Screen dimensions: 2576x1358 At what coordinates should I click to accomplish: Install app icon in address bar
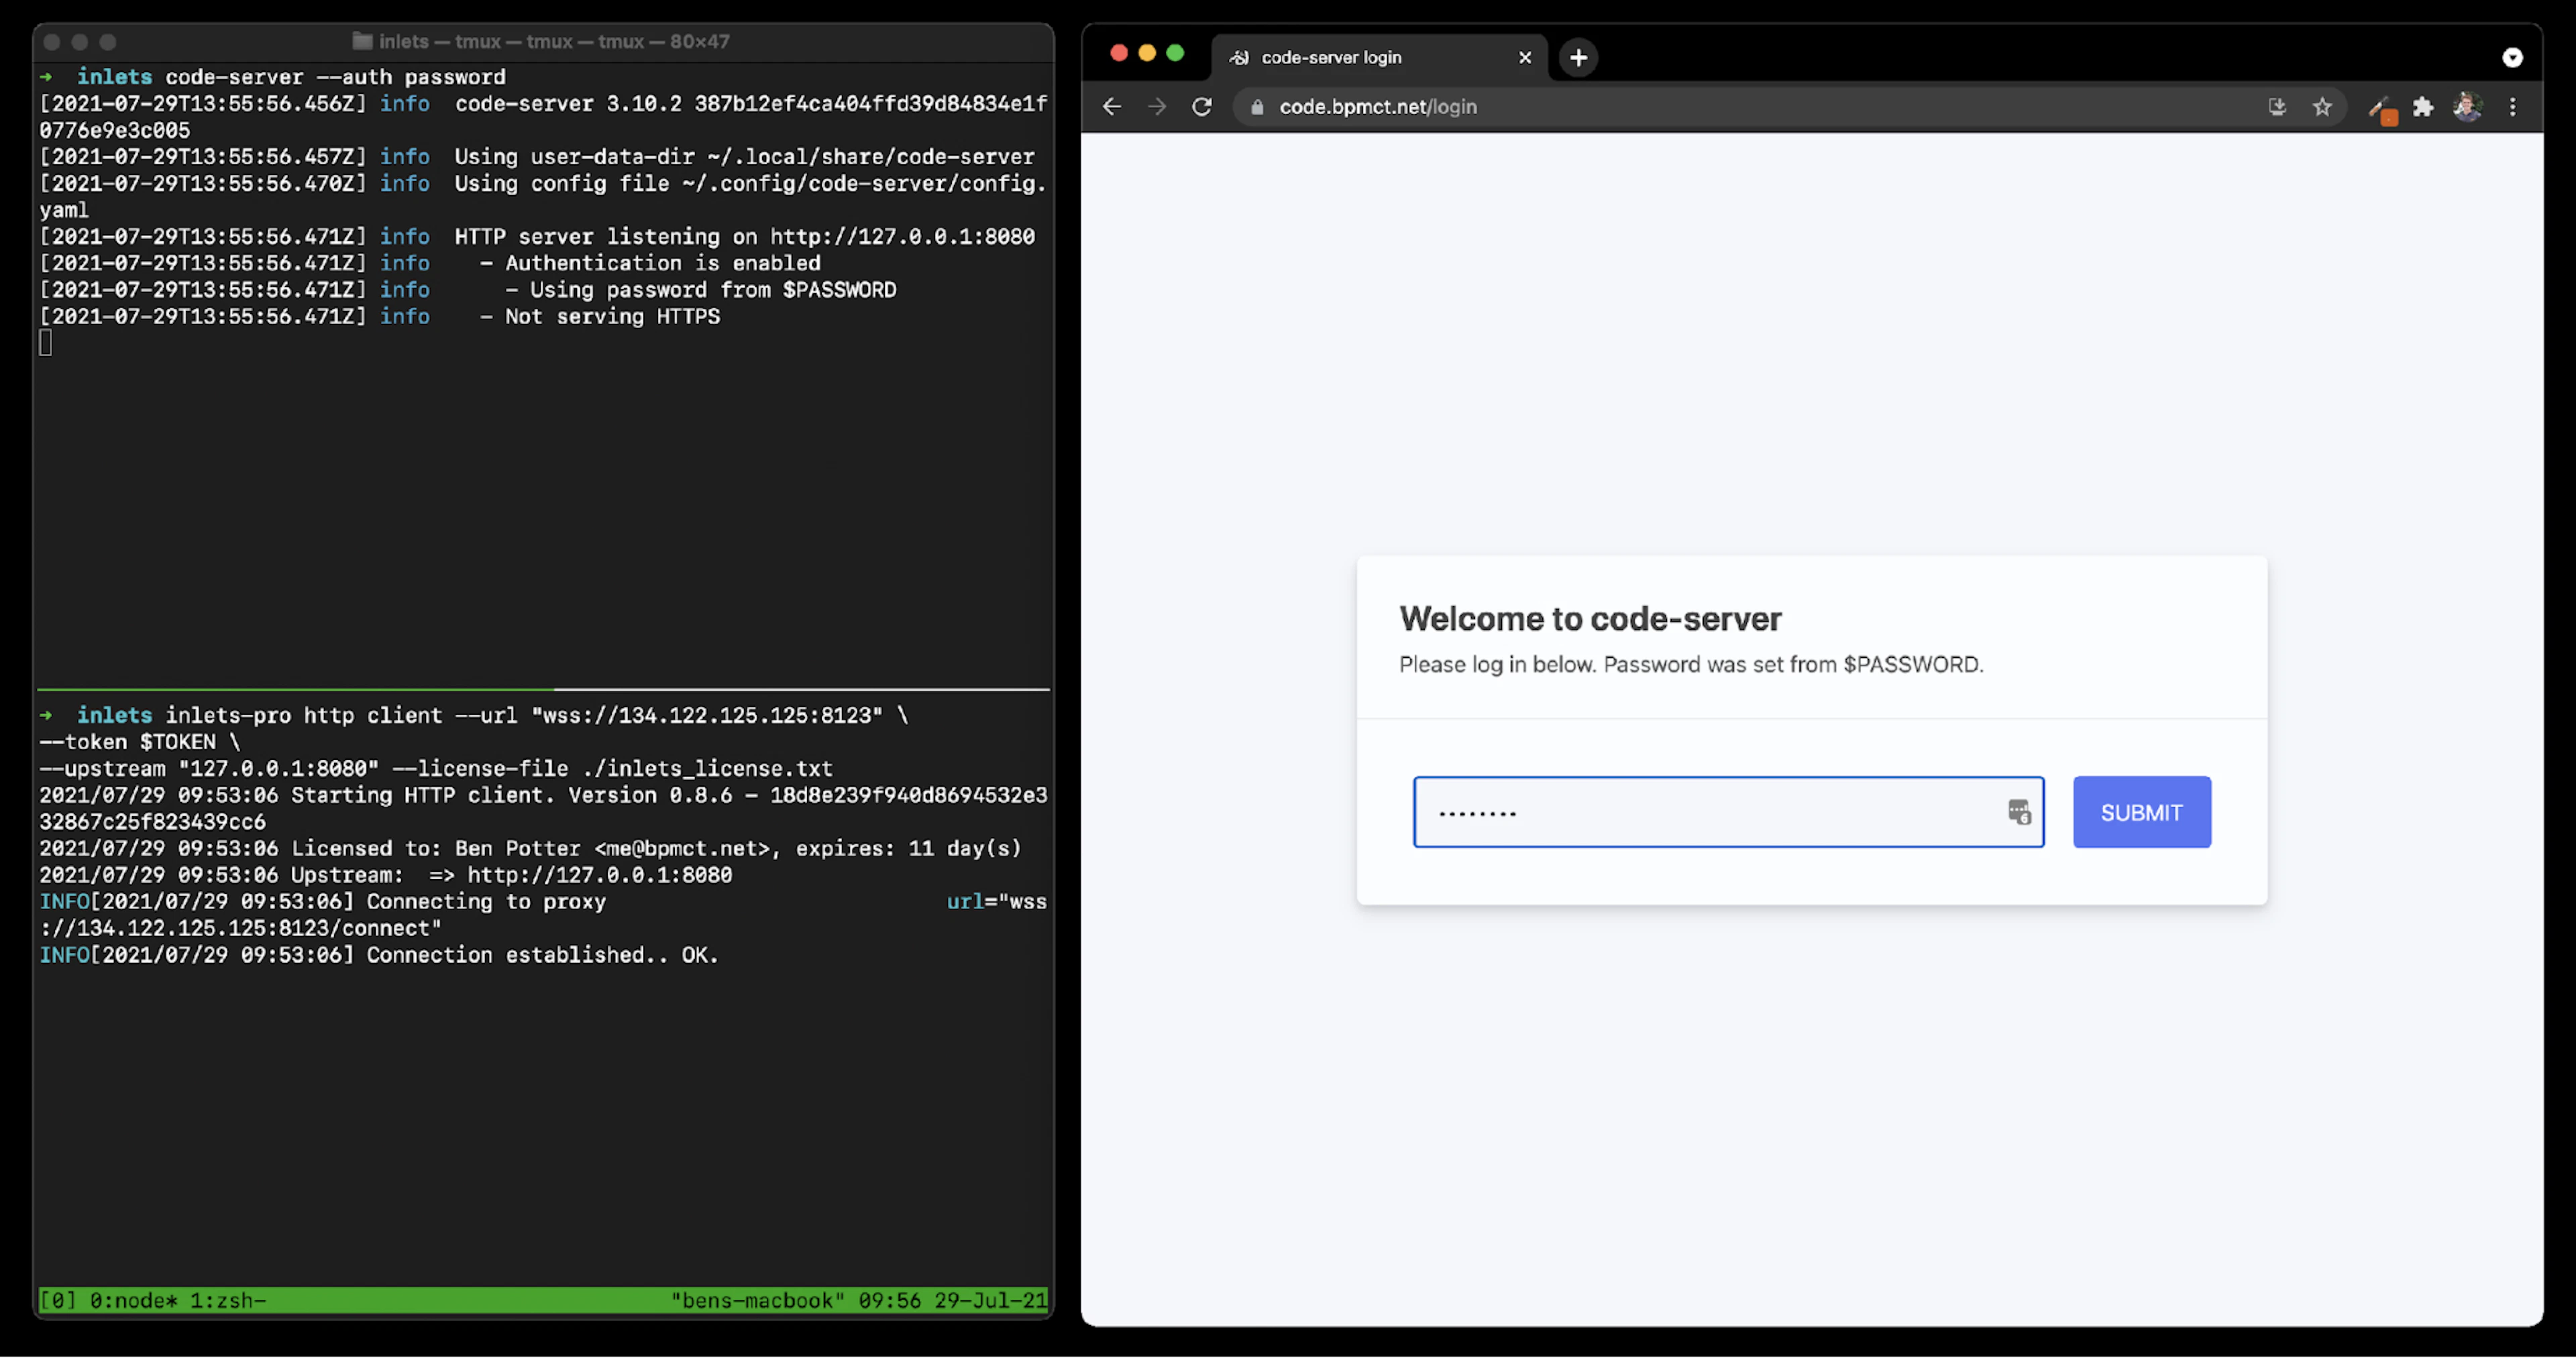[x=2277, y=107]
